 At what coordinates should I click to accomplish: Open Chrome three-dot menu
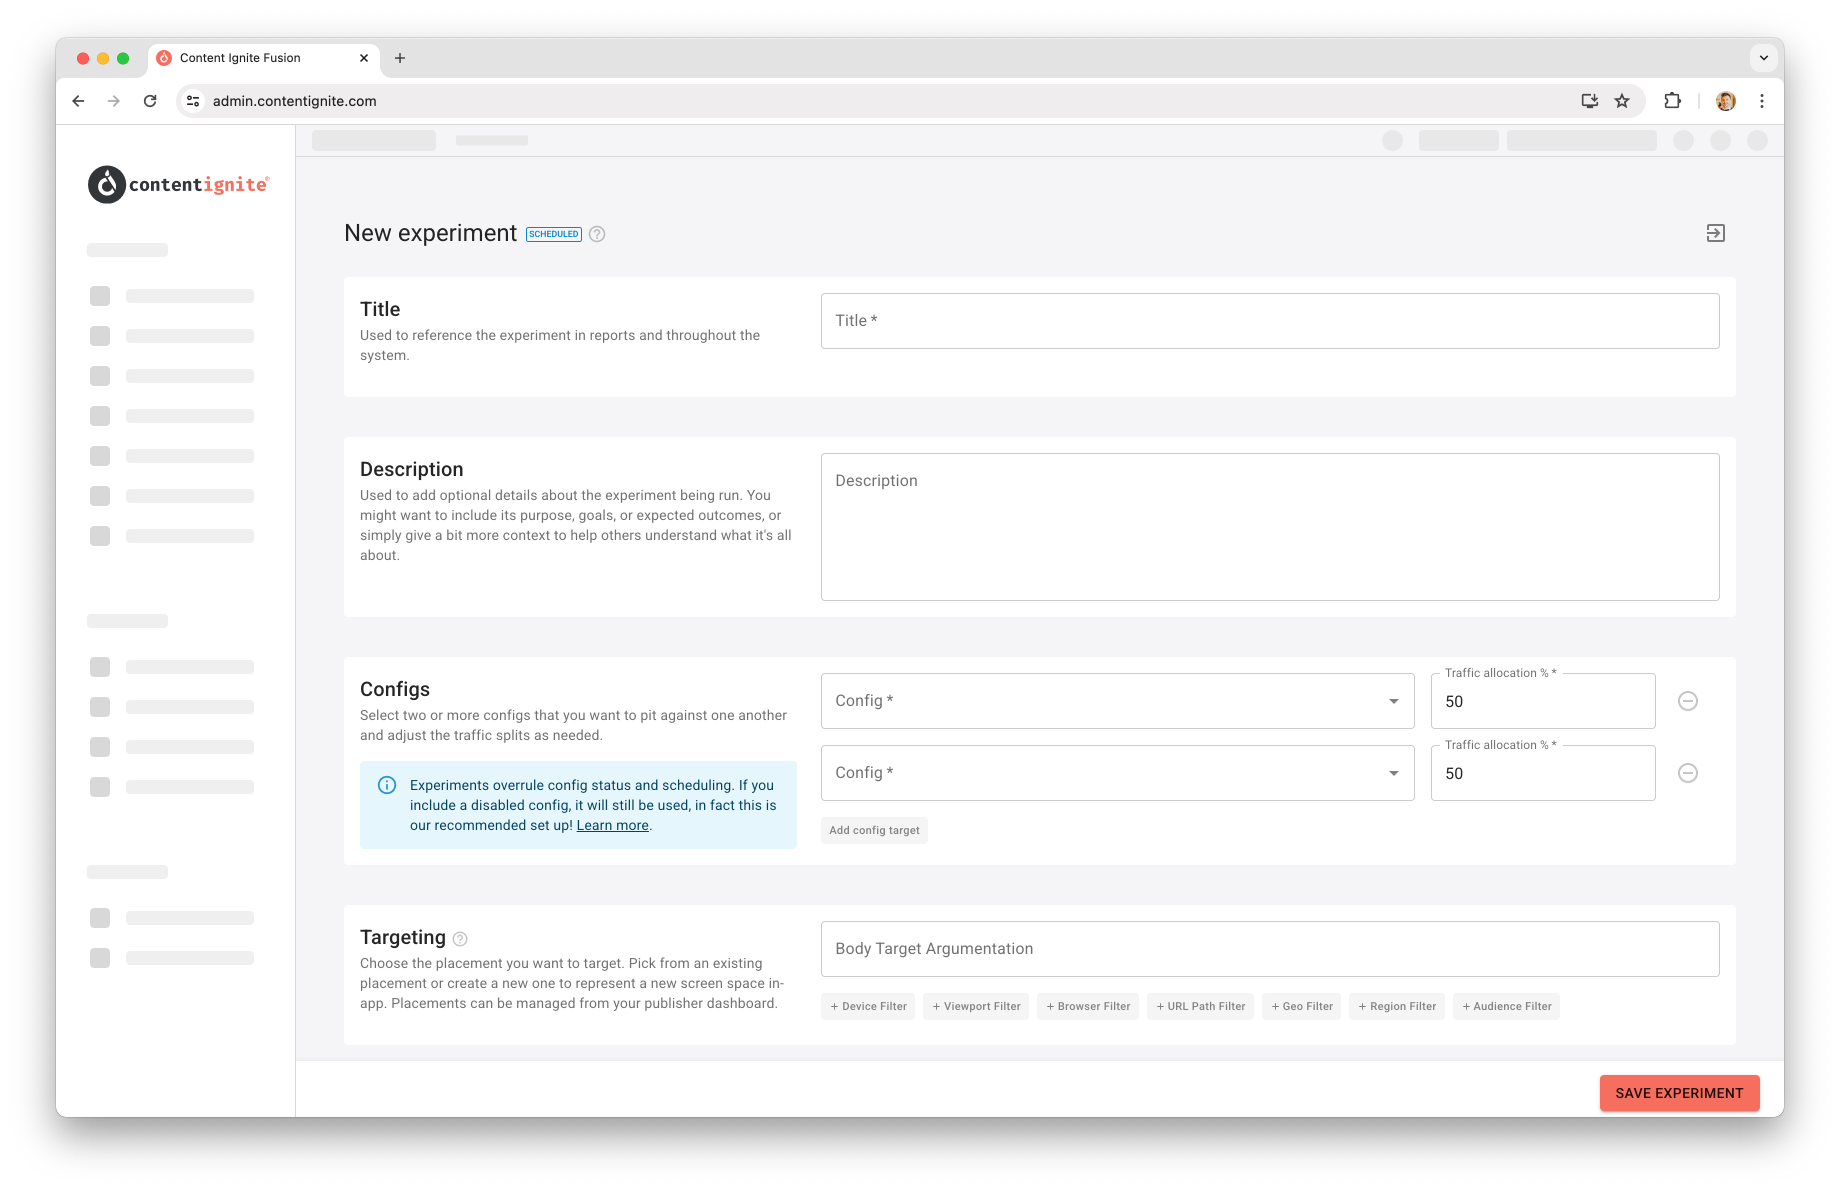[x=1762, y=101]
